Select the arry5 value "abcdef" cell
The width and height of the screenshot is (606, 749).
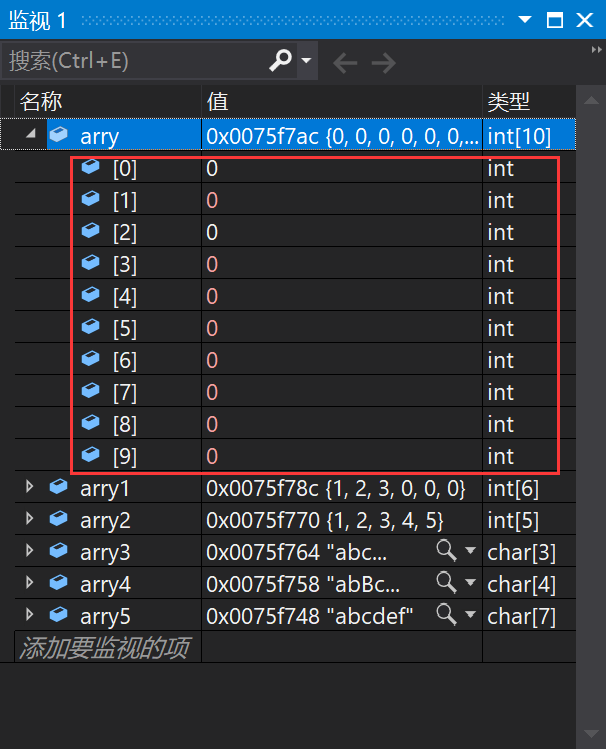[x=342, y=616]
